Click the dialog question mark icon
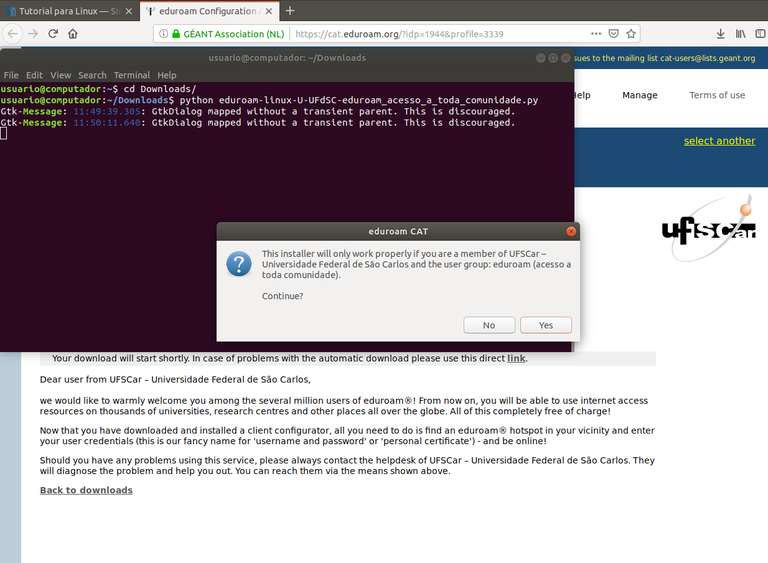 coord(239,264)
